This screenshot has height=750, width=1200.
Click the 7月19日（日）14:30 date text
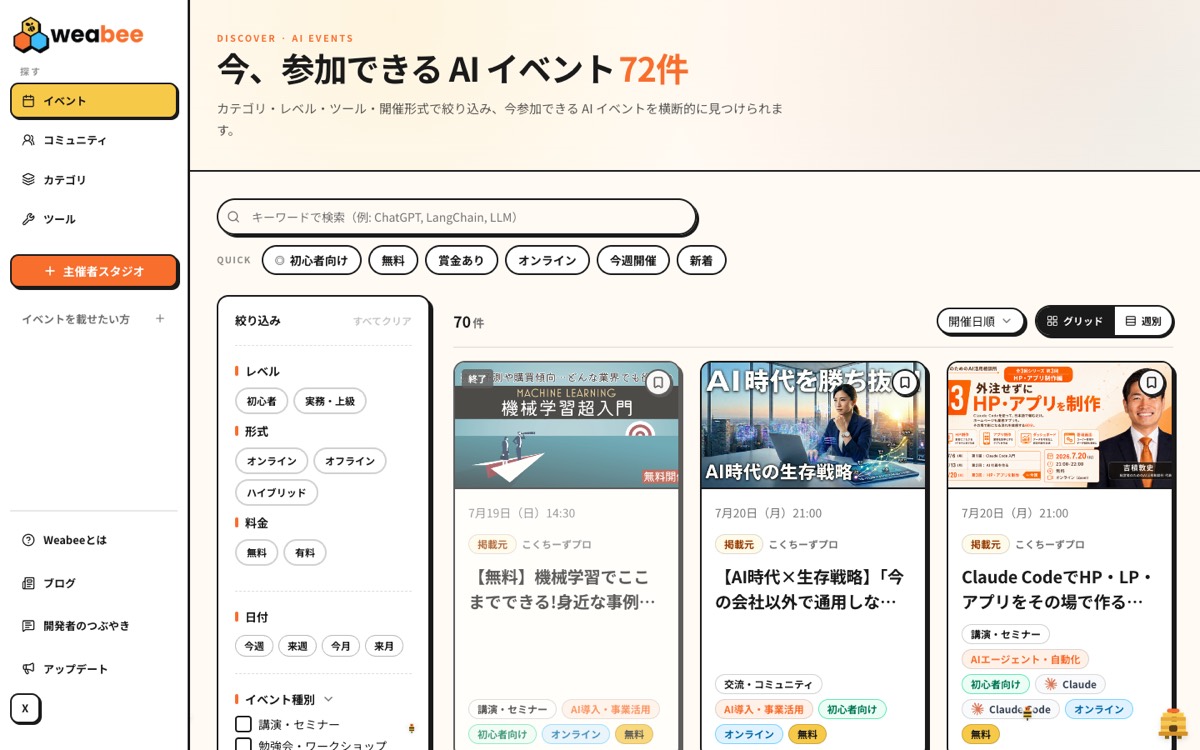[522, 513]
